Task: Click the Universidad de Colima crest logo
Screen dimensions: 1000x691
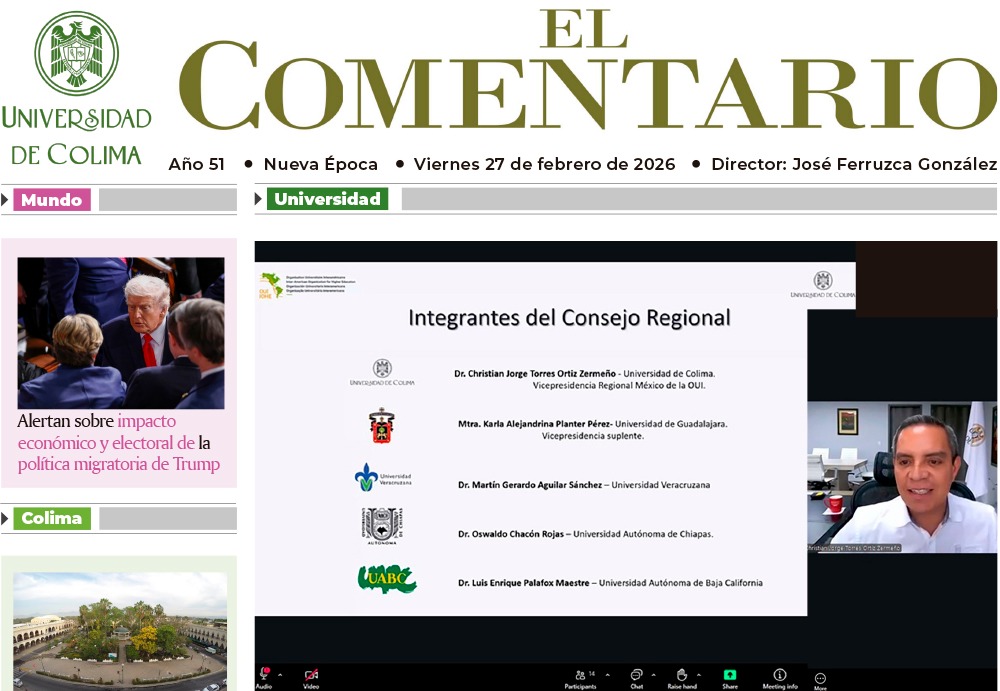Action: pos(76,53)
